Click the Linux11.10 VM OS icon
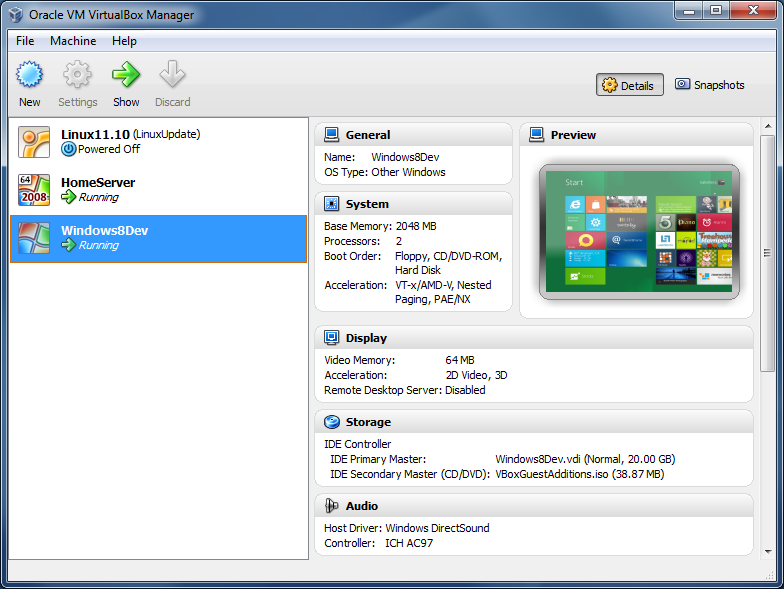Viewport: 784px width, 589px height. (34, 142)
